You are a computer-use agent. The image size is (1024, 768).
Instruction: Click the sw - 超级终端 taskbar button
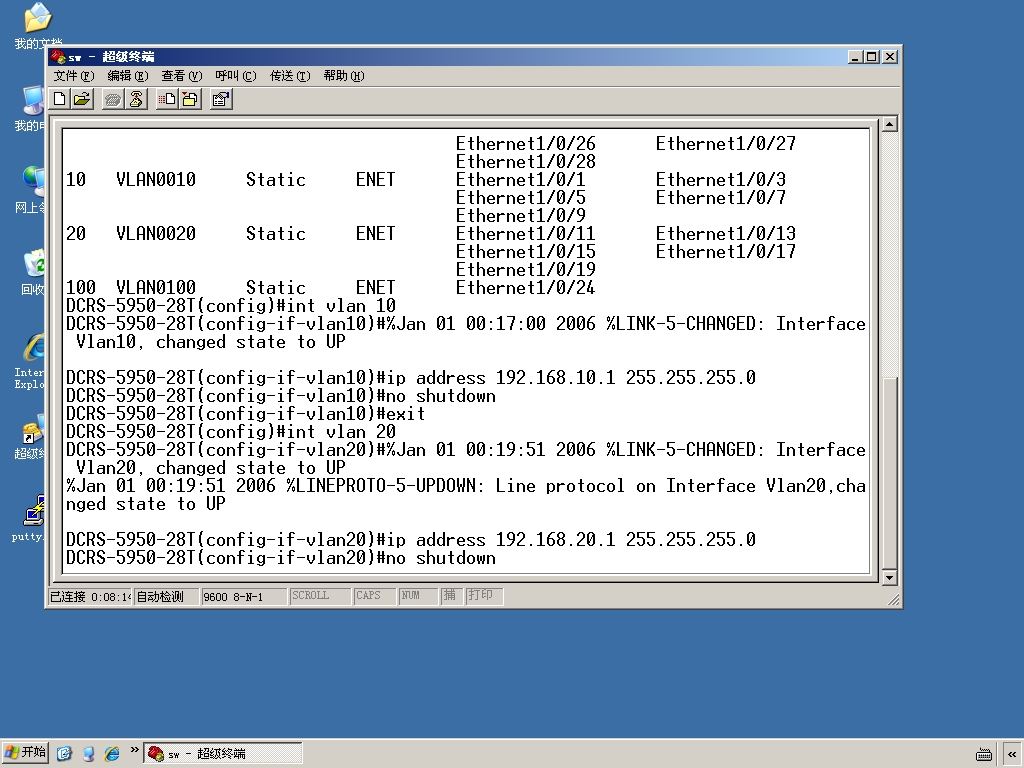tap(223, 754)
